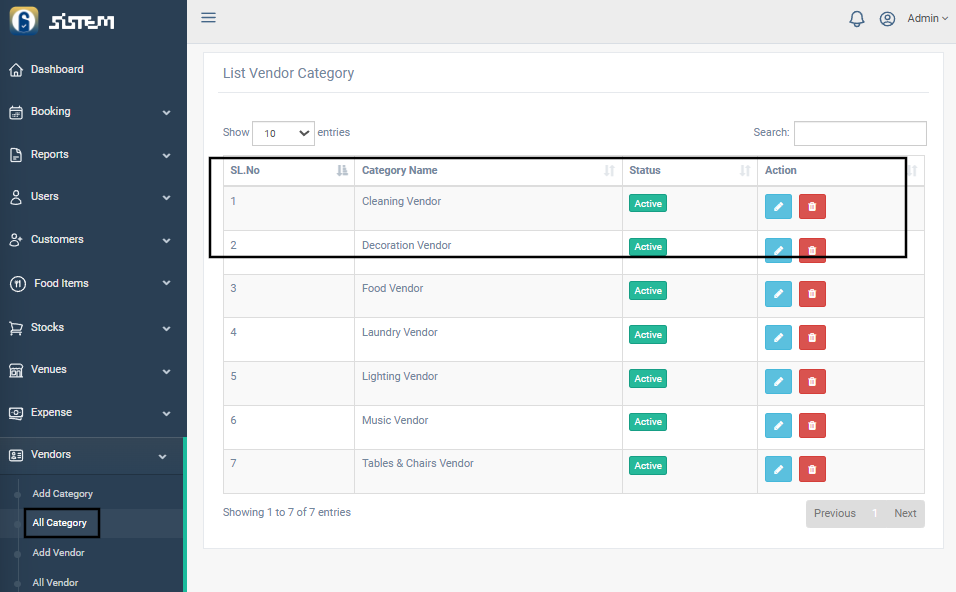This screenshot has width=956, height=592.
Task: Go to Previous page
Action: 835,513
